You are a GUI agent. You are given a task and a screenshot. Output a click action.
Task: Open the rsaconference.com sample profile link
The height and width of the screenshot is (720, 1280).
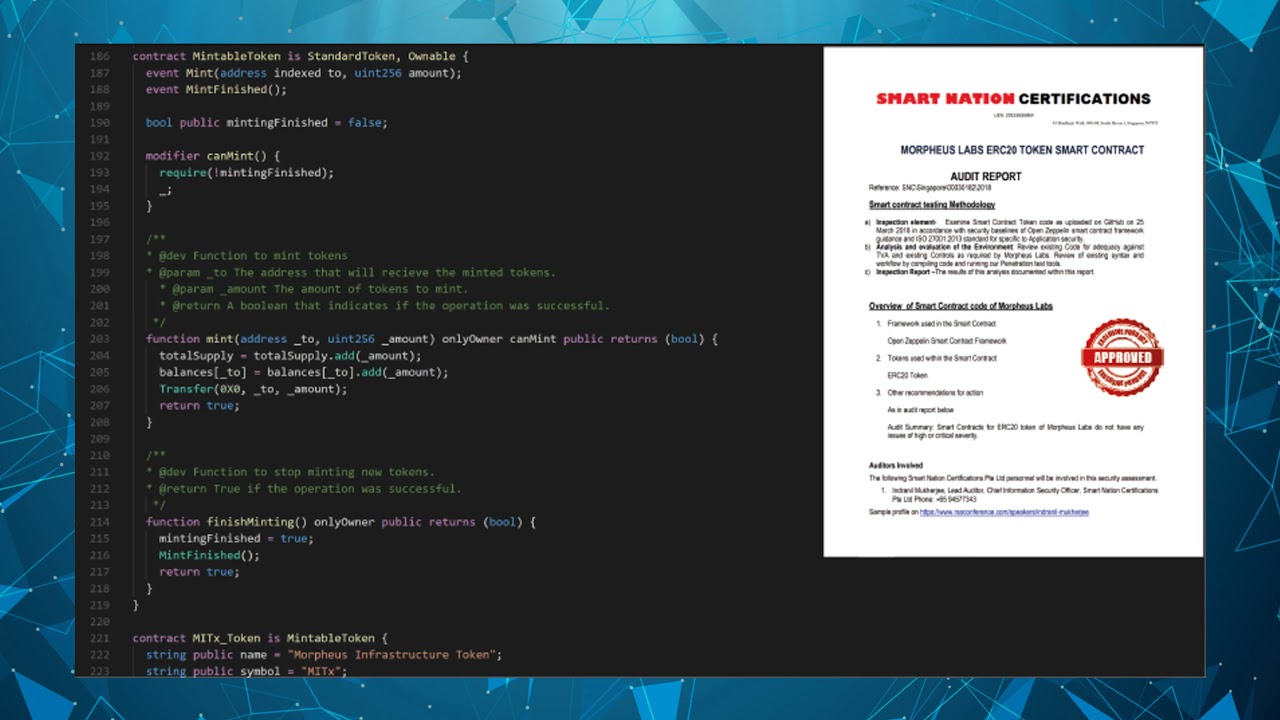tap(1004, 512)
